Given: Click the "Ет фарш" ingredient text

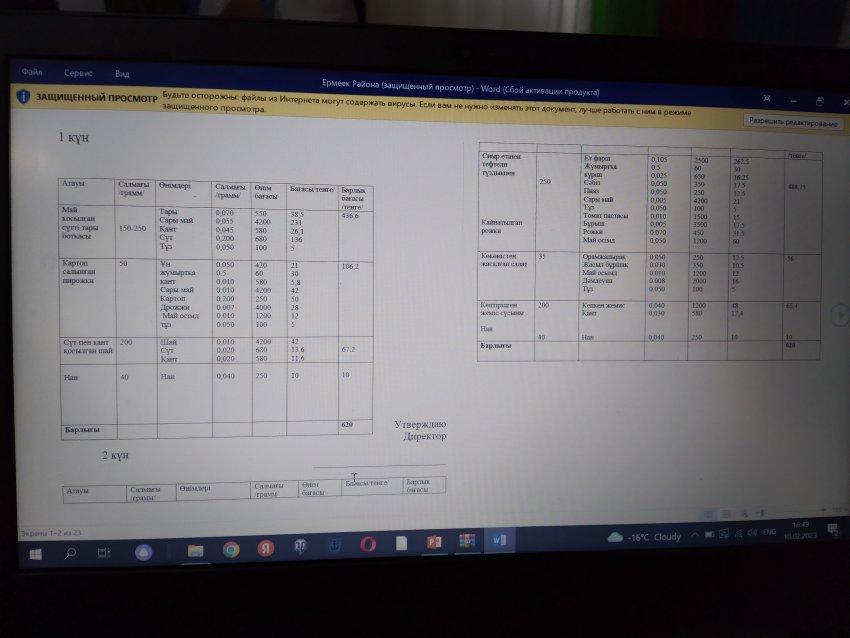Looking at the screenshot, I should point(597,158).
